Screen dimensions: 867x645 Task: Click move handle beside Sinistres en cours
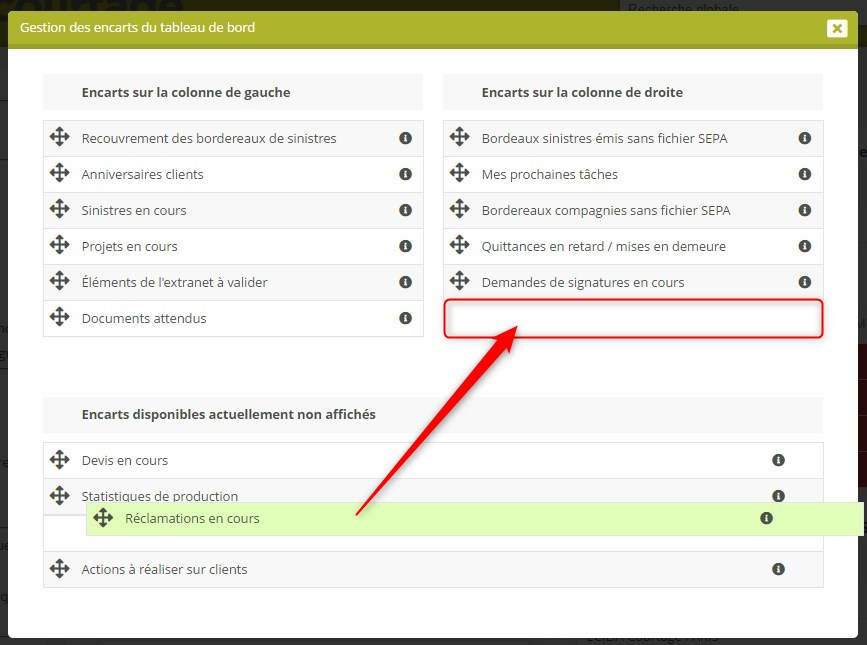[59, 210]
